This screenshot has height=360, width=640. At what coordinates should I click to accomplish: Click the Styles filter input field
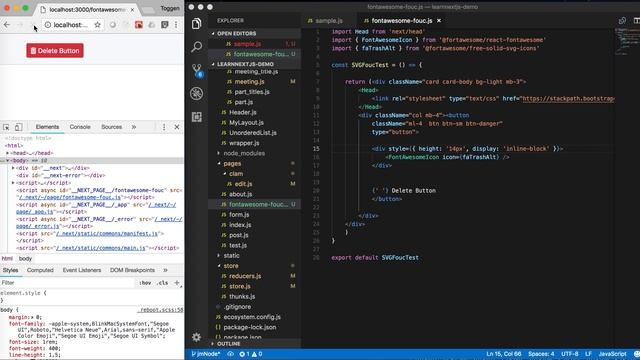pyautogui.click(x=67, y=282)
